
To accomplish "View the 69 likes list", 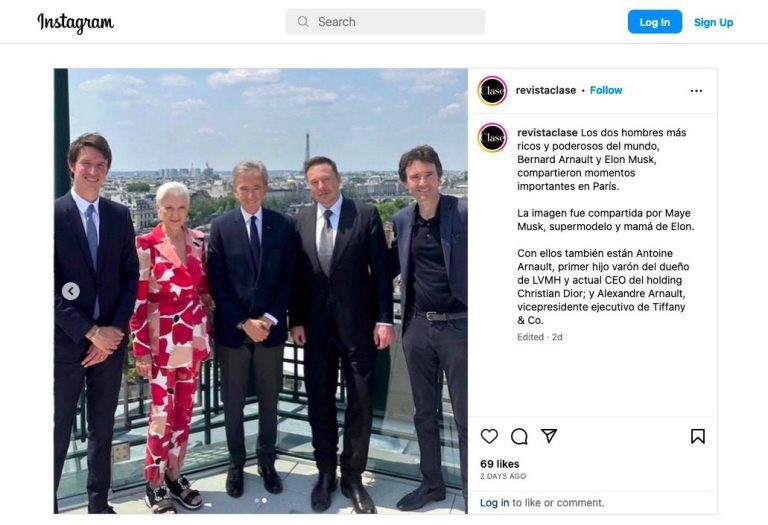I will click(500, 464).
